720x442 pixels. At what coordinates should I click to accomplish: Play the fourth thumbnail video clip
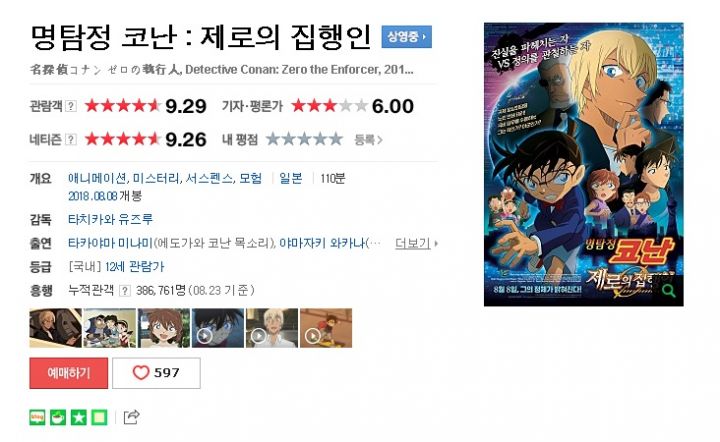point(218,328)
